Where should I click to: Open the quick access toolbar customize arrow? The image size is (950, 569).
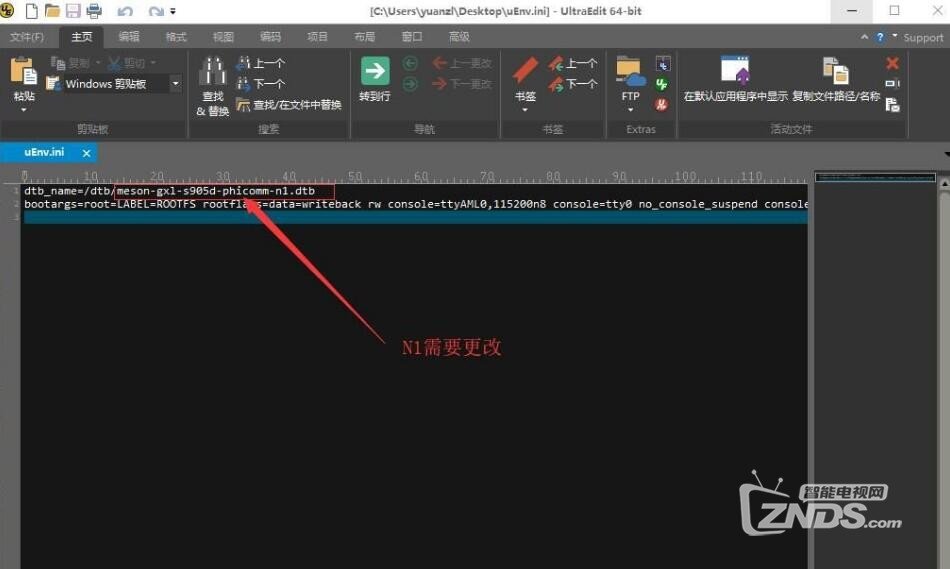[x=173, y=11]
